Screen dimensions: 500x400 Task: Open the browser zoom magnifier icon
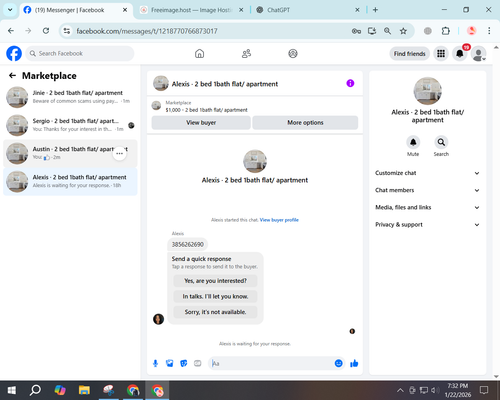[x=387, y=31]
